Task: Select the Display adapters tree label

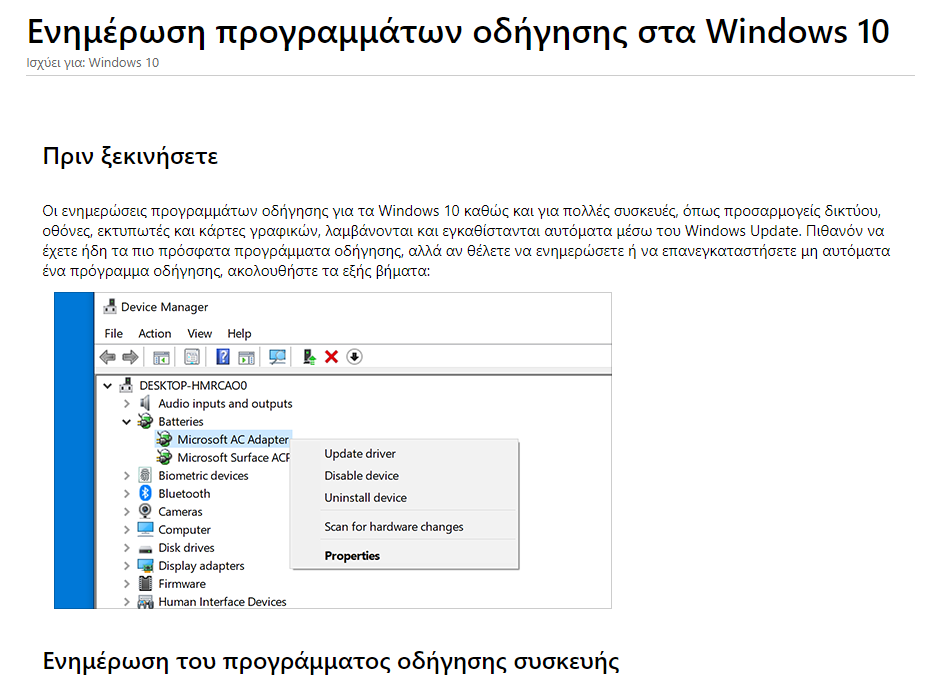Action: click(201, 566)
